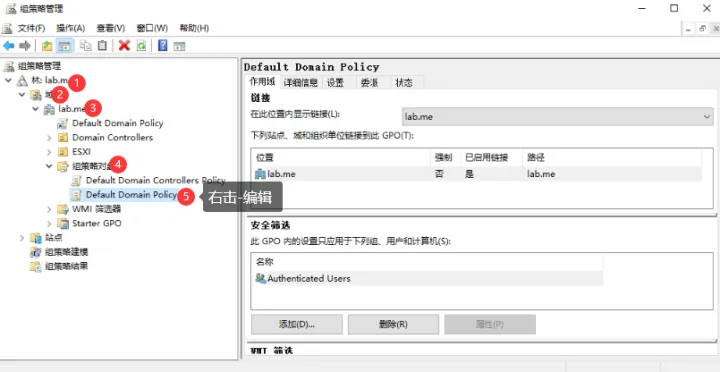Open the 操作(A) menu
This screenshot has height=372, width=720.
coord(71,28)
